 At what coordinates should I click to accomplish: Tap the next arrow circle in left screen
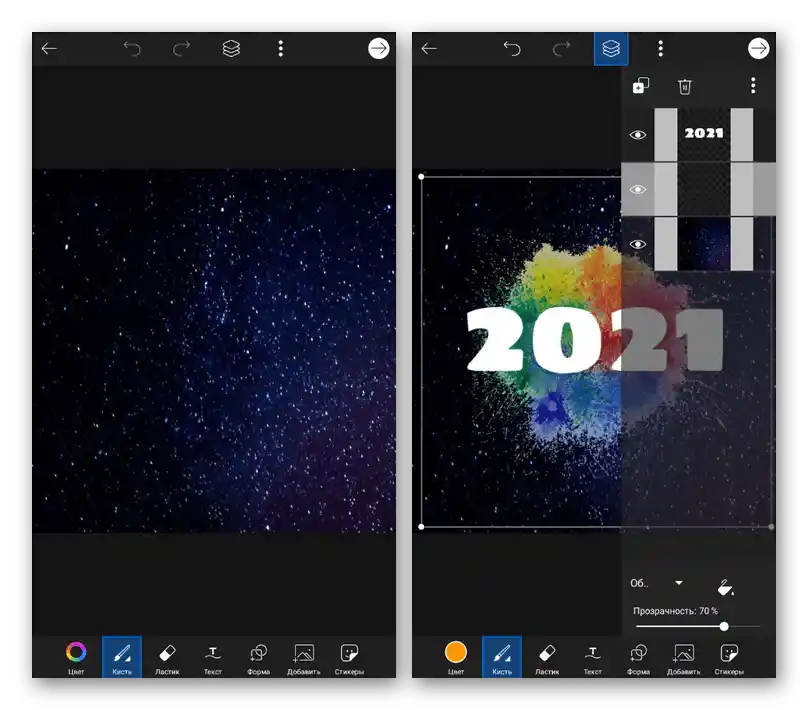tap(379, 48)
